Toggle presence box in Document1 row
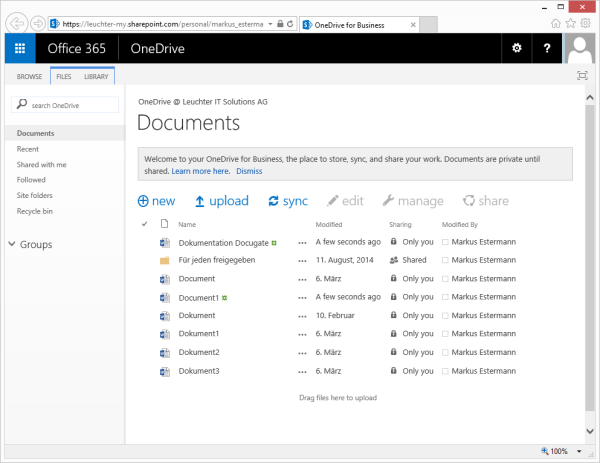Image resolution: width=600 pixels, height=463 pixels. click(445, 297)
